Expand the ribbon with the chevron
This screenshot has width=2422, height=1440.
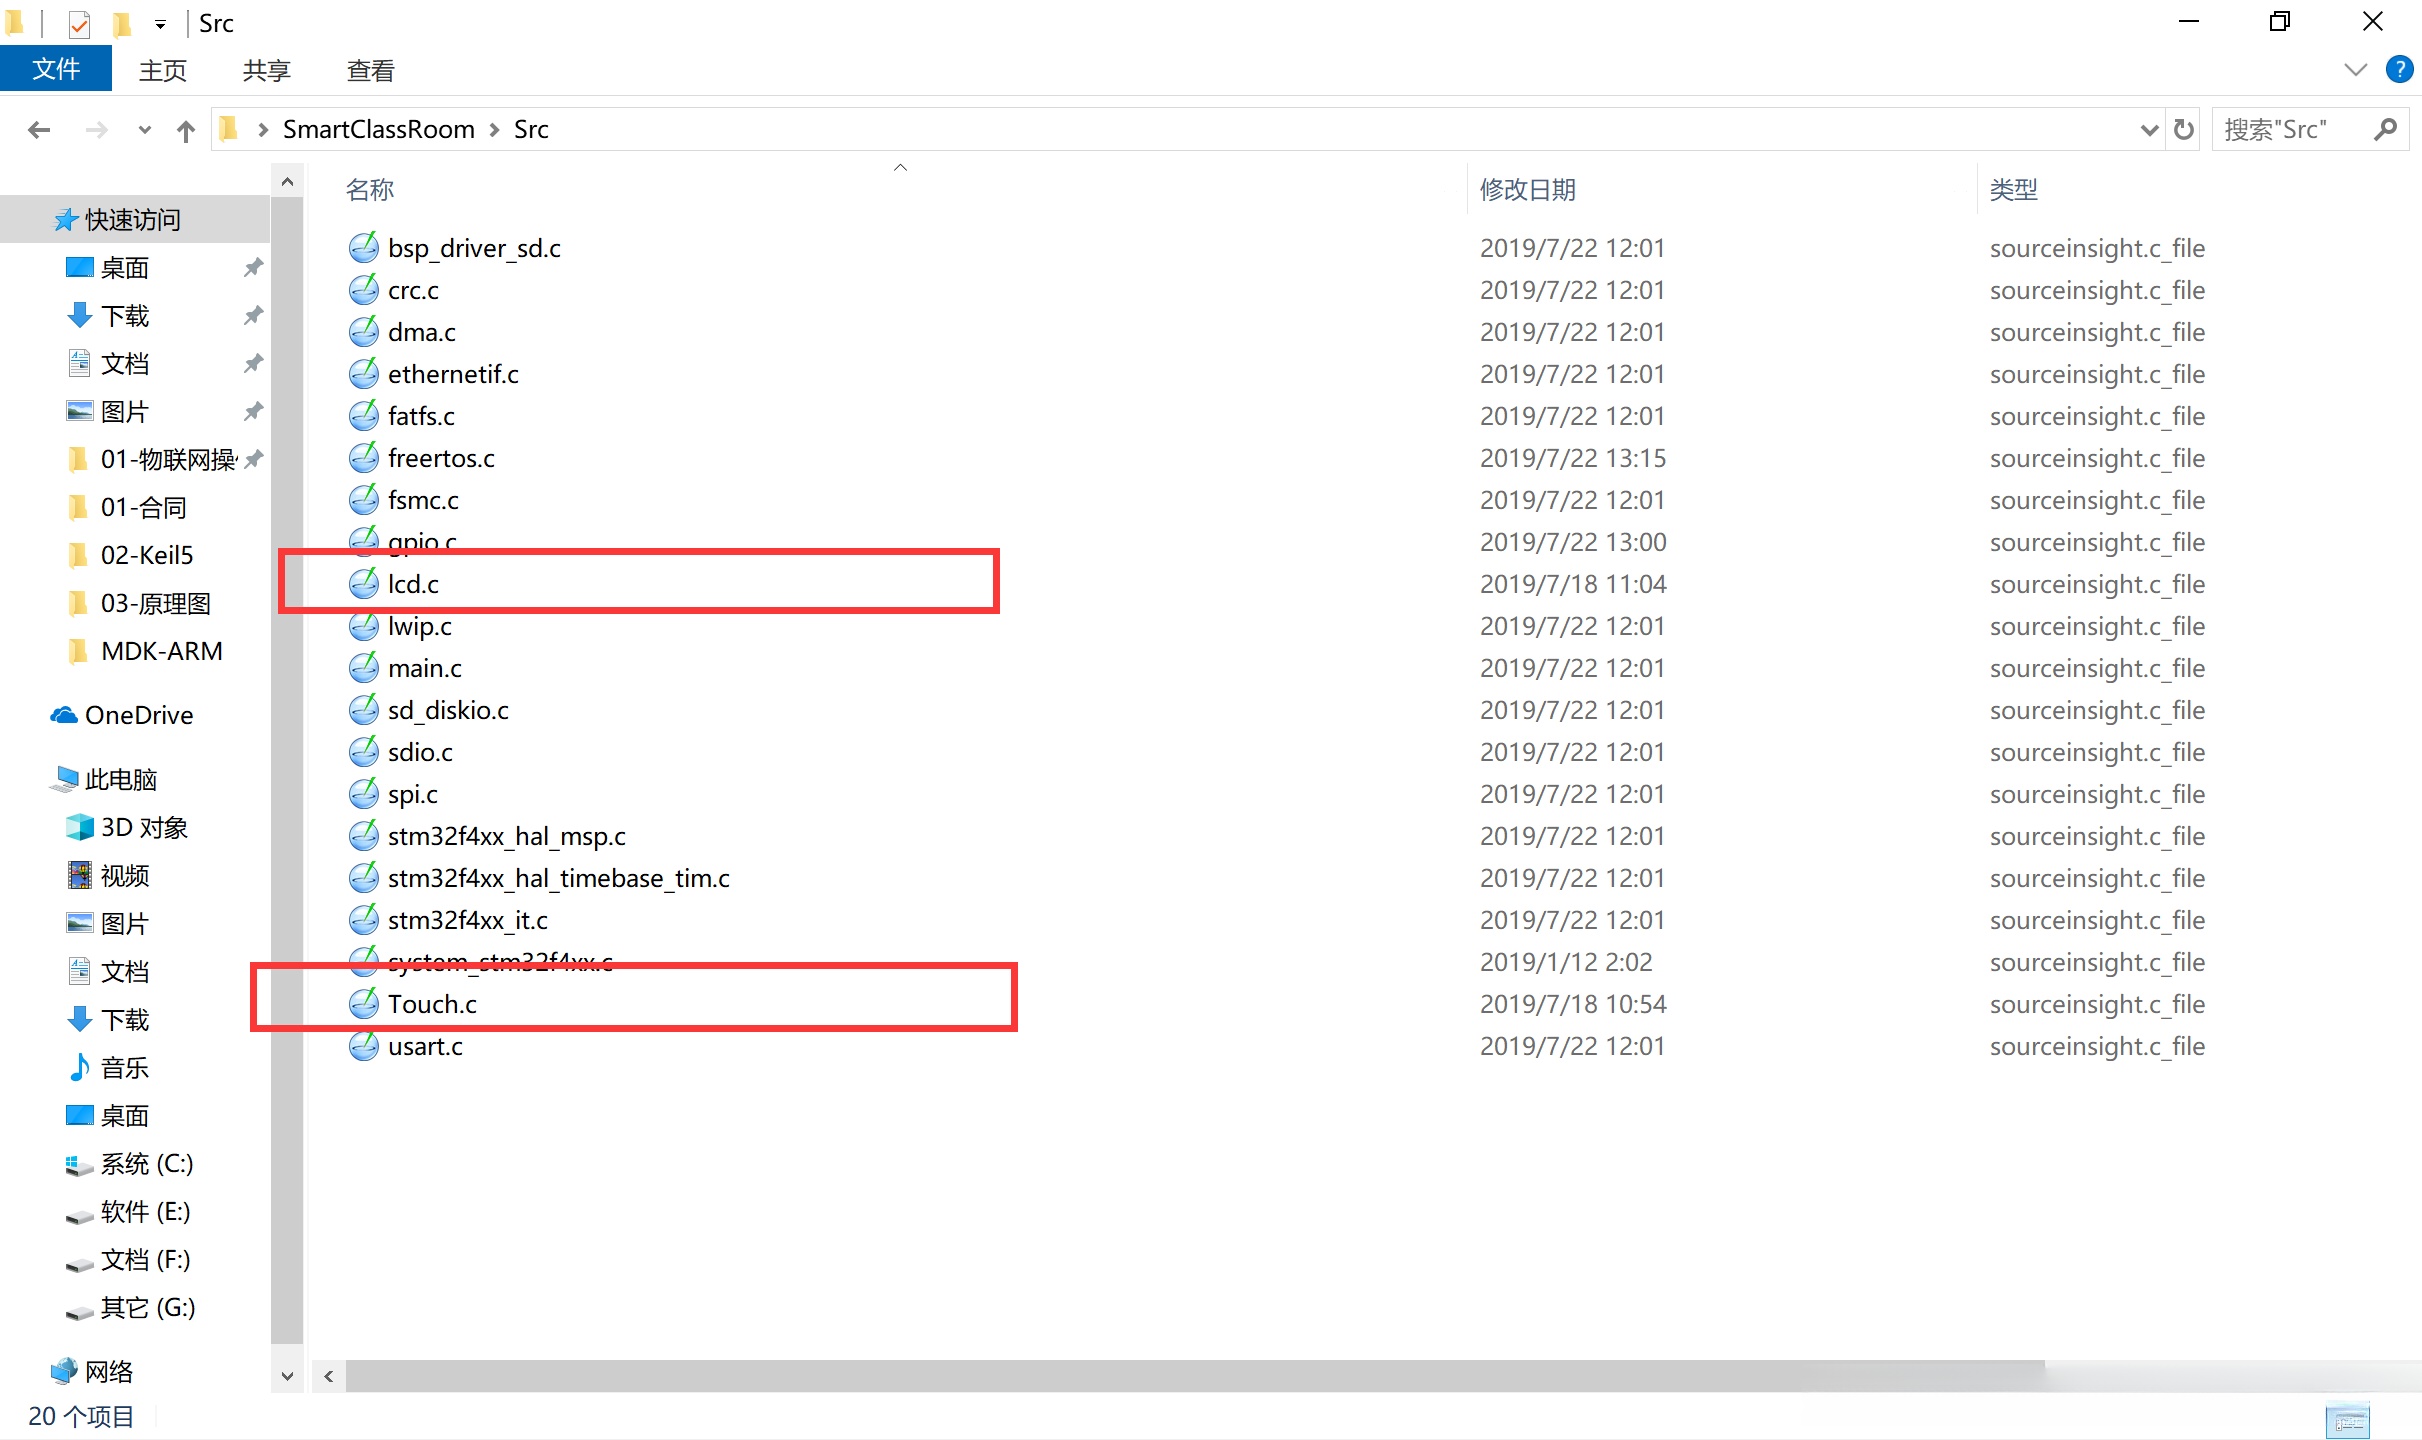coord(2355,69)
